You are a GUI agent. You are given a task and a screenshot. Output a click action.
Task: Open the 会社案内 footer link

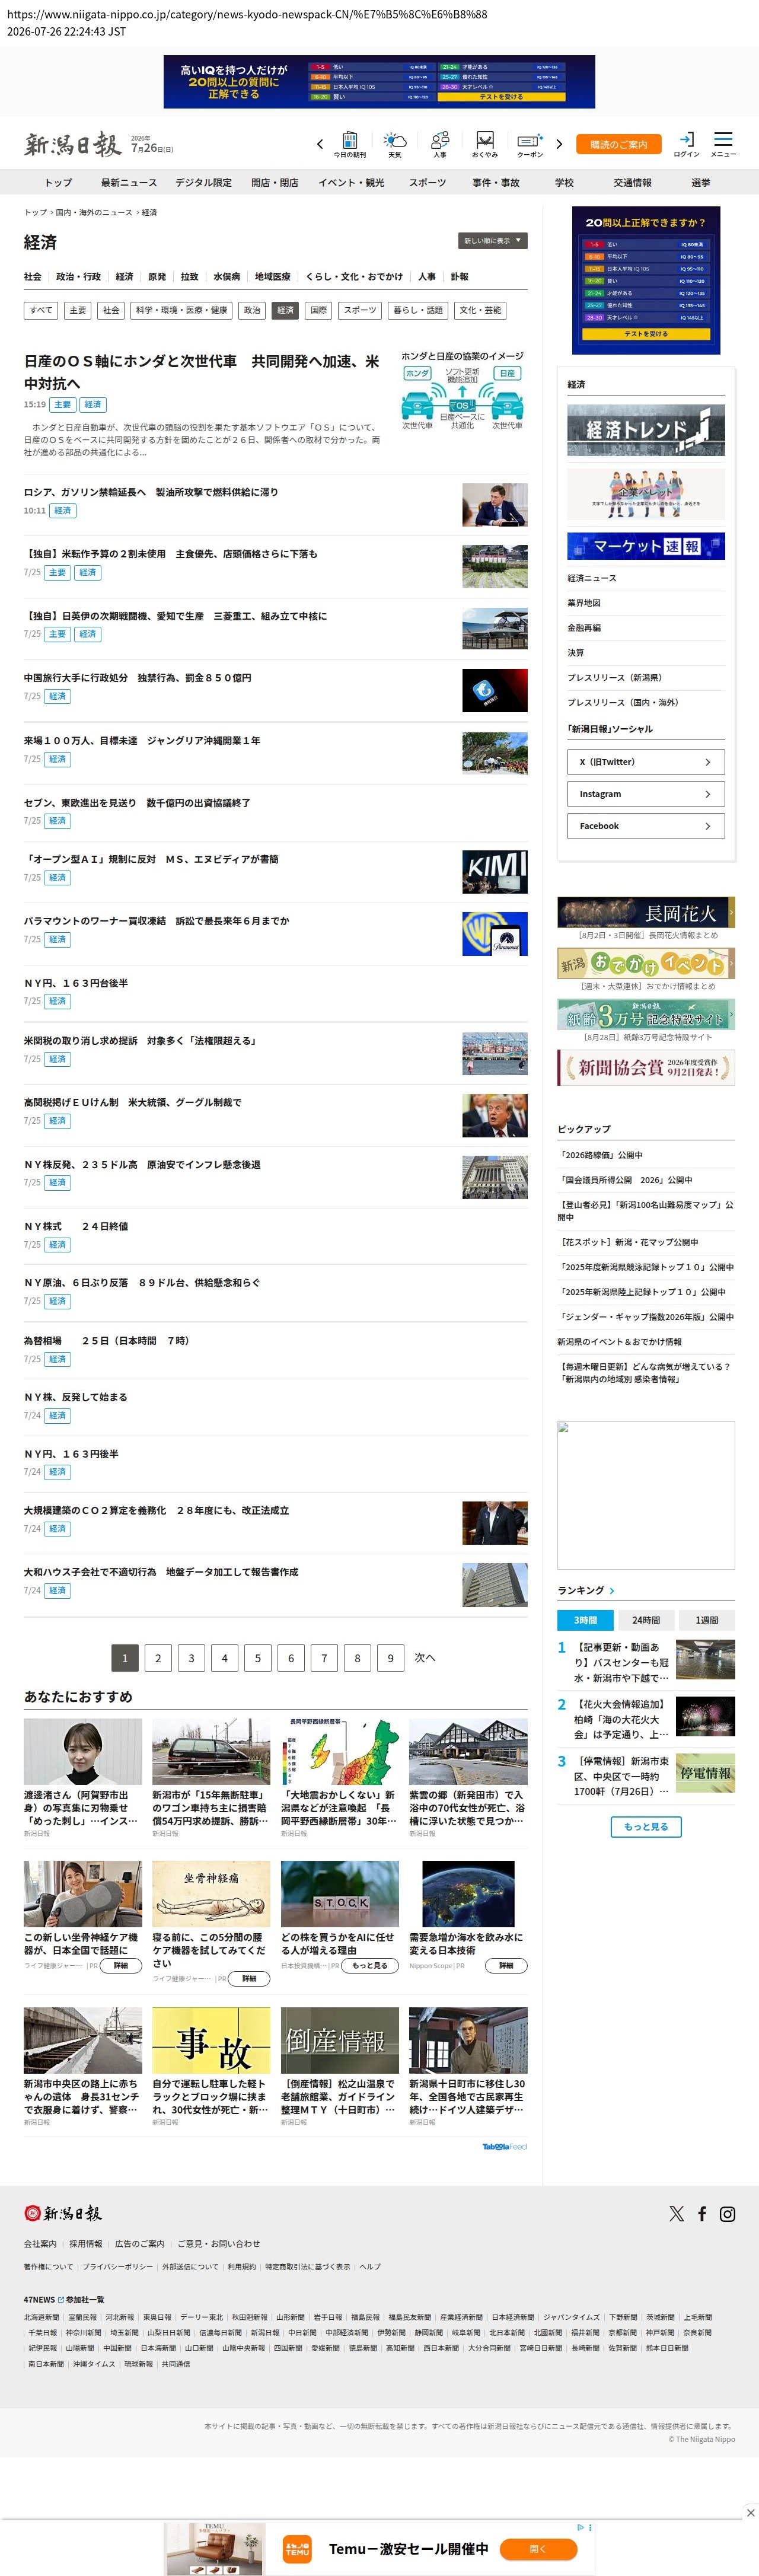coord(40,2244)
